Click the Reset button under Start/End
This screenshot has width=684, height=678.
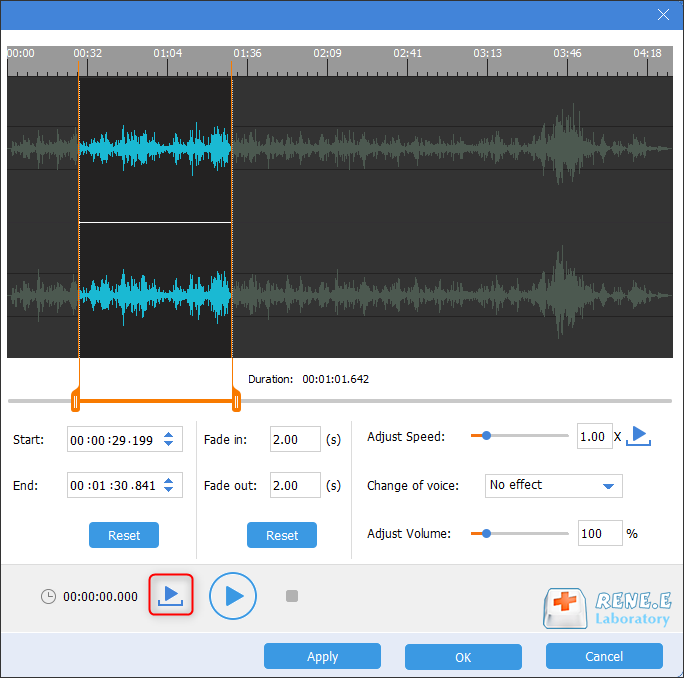pos(124,535)
